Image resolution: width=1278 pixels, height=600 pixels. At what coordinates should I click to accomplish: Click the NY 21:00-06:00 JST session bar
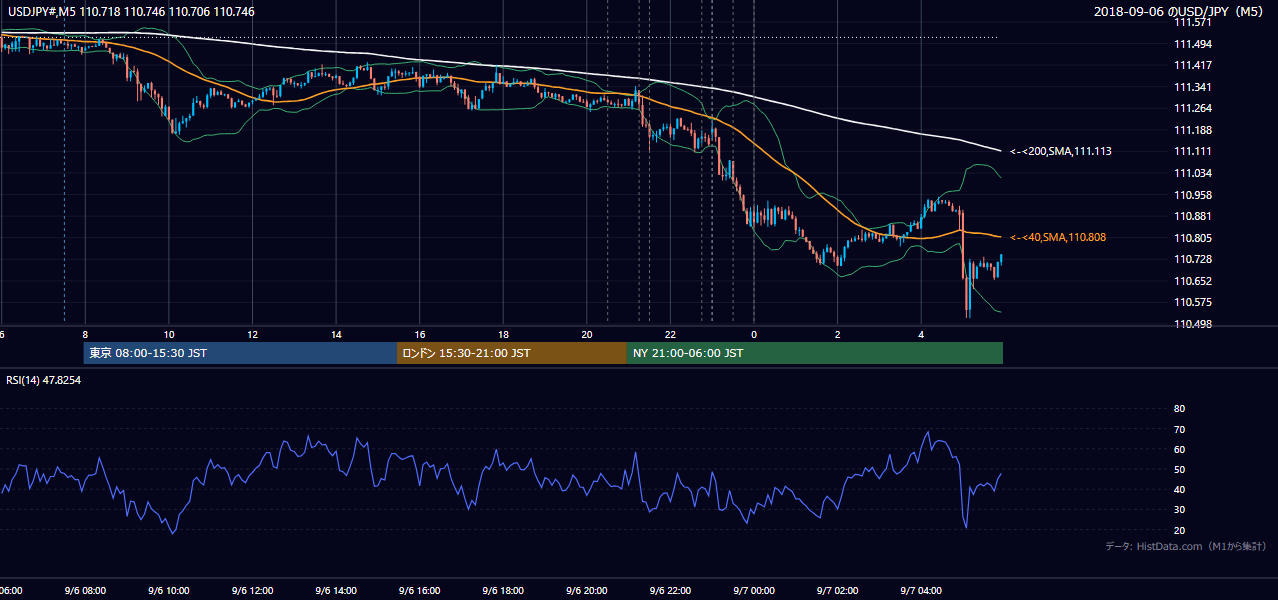coord(815,353)
